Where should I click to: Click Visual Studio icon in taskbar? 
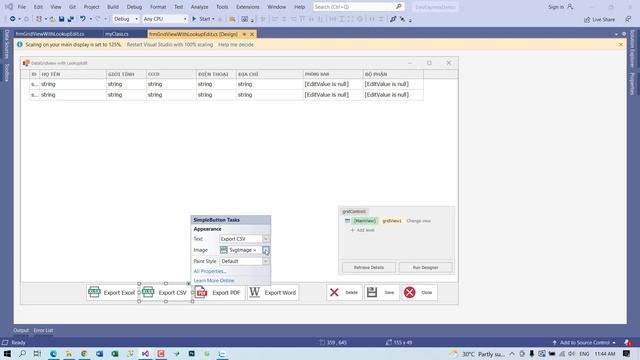(x=145, y=353)
